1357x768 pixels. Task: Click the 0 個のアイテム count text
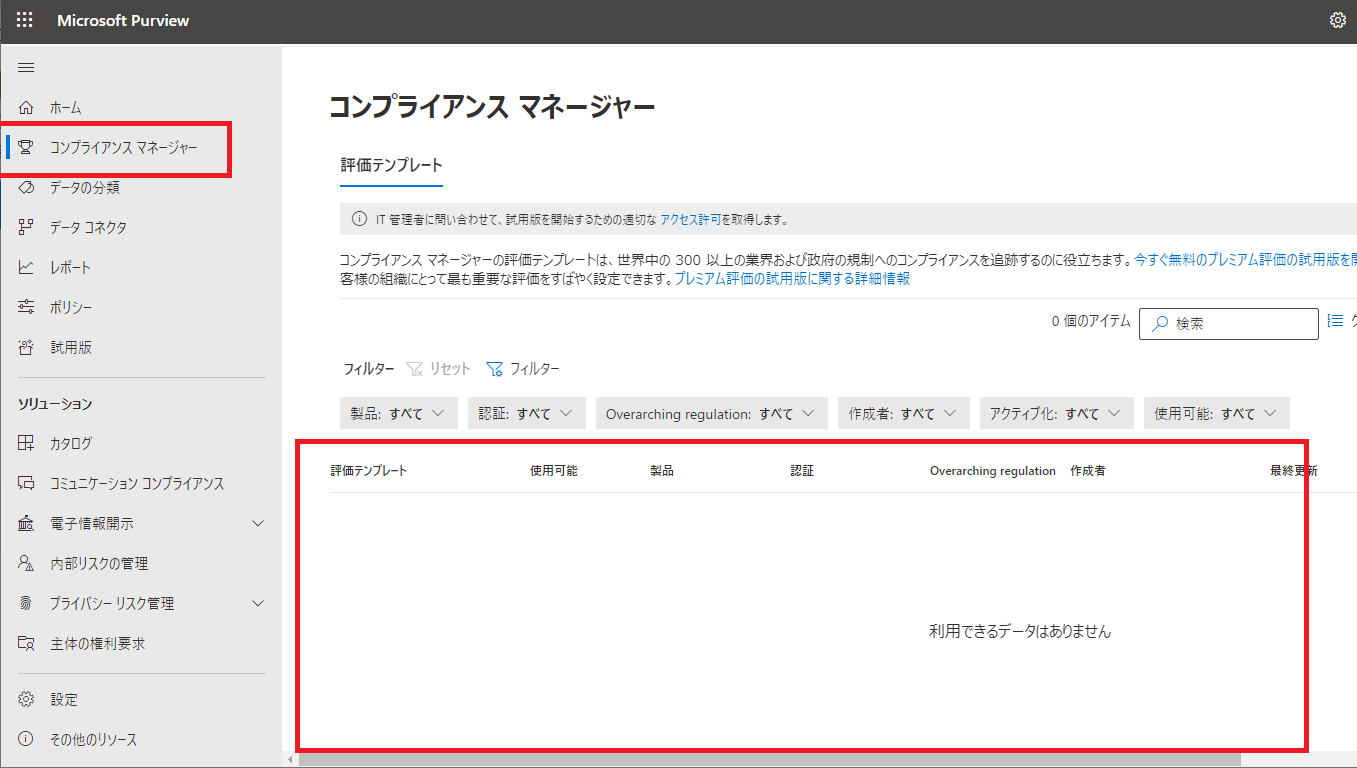click(x=1091, y=321)
